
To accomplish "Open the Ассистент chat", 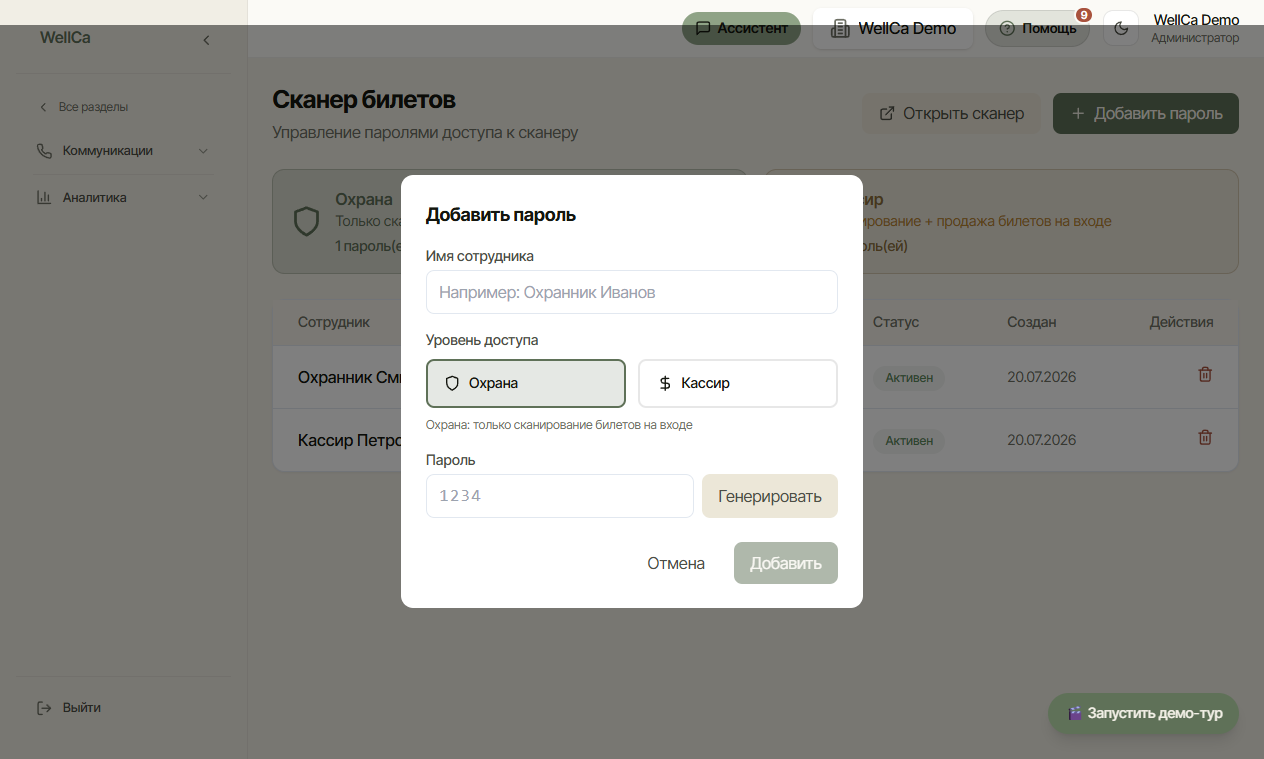I will [742, 28].
